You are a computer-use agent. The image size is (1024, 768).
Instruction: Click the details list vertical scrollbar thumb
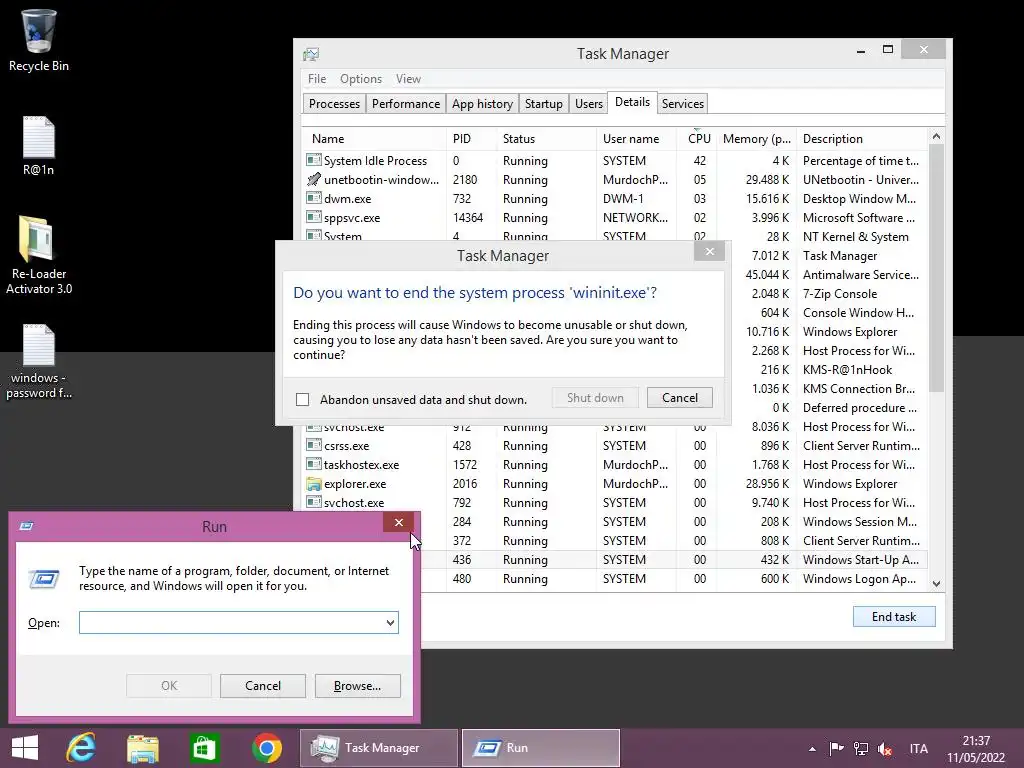pyautogui.click(x=936, y=268)
